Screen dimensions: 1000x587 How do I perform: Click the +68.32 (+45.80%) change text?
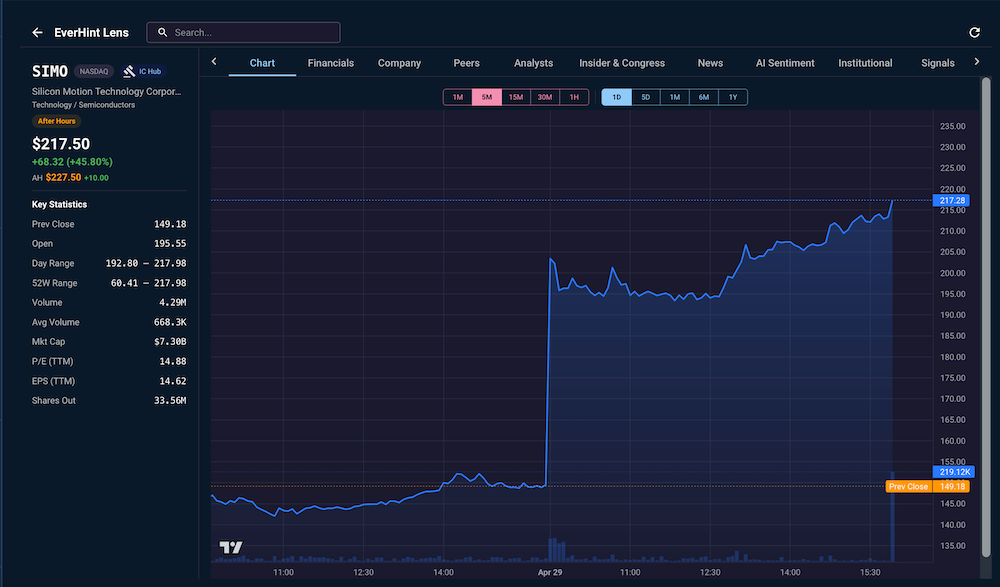pyautogui.click(x=72, y=162)
